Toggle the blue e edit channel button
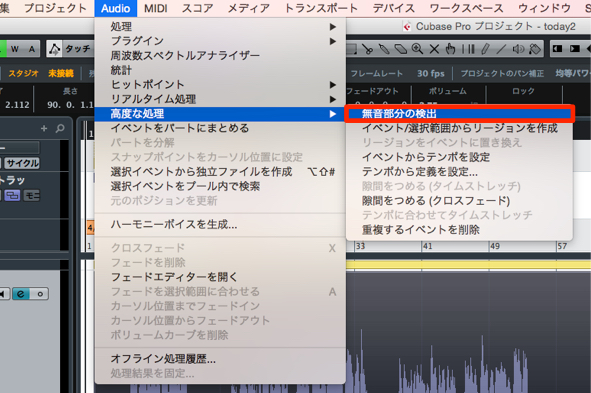Viewport: 591px width, 393px height. tap(21, 294)
